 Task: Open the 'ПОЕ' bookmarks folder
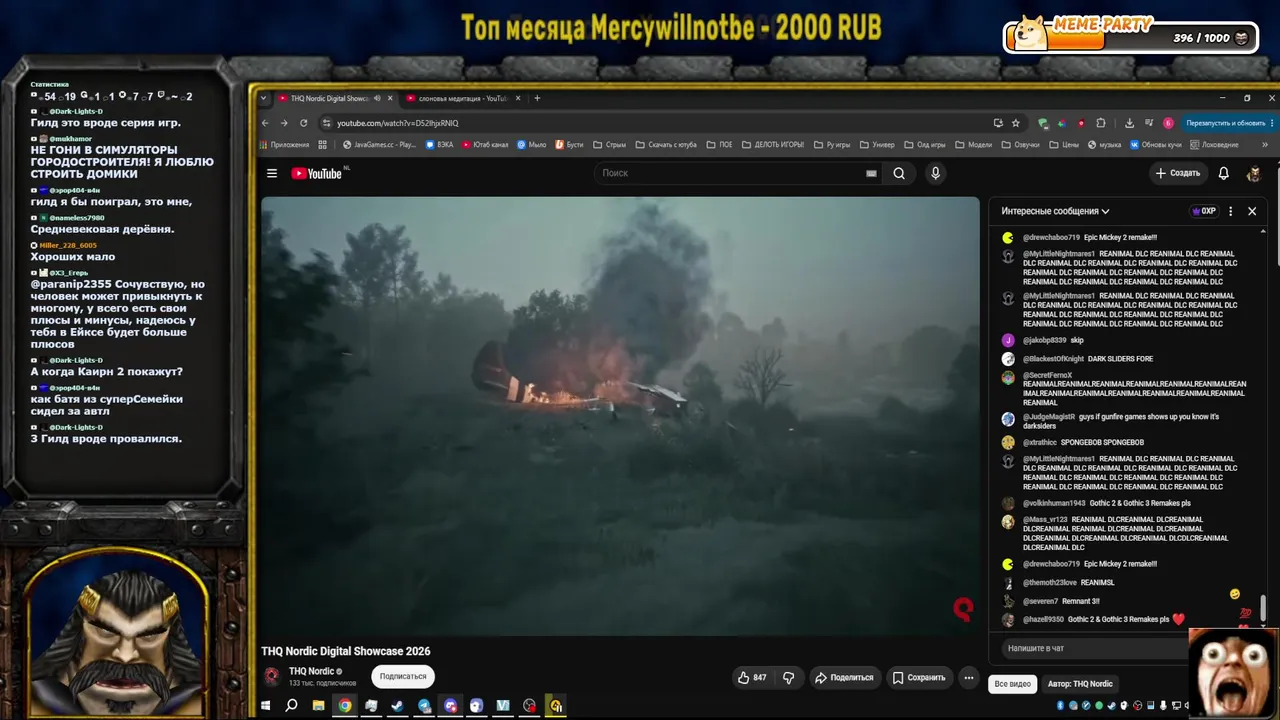(720, 145)
